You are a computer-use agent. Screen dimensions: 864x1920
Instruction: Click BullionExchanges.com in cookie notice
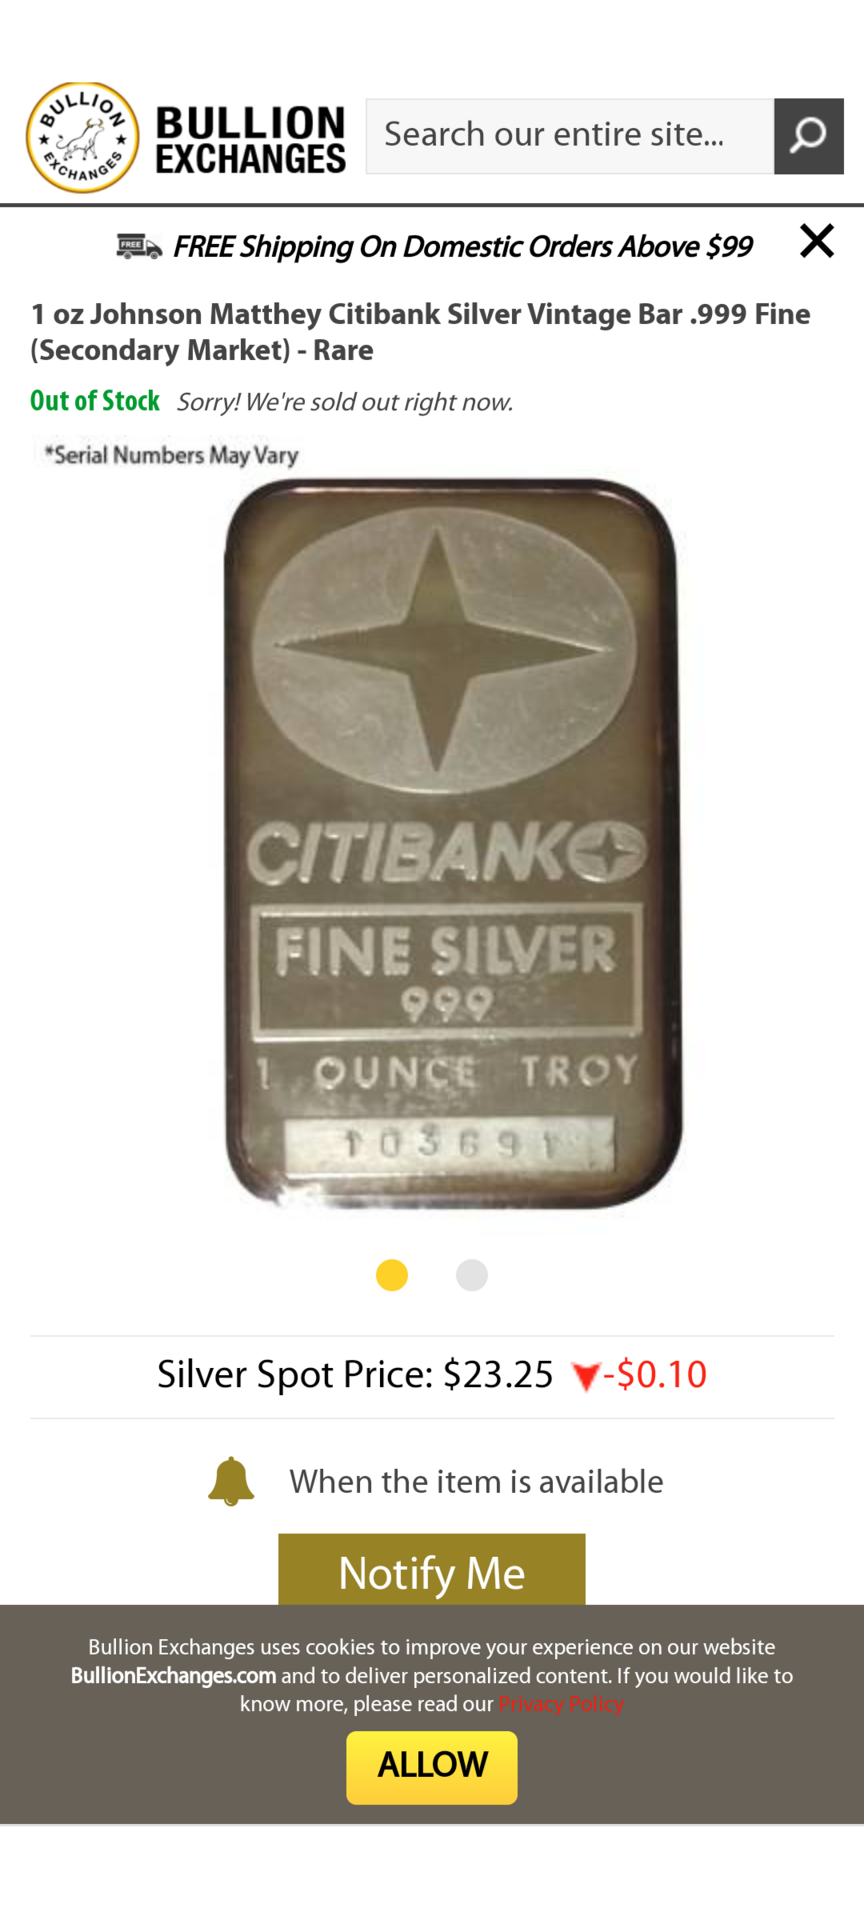173,1676
